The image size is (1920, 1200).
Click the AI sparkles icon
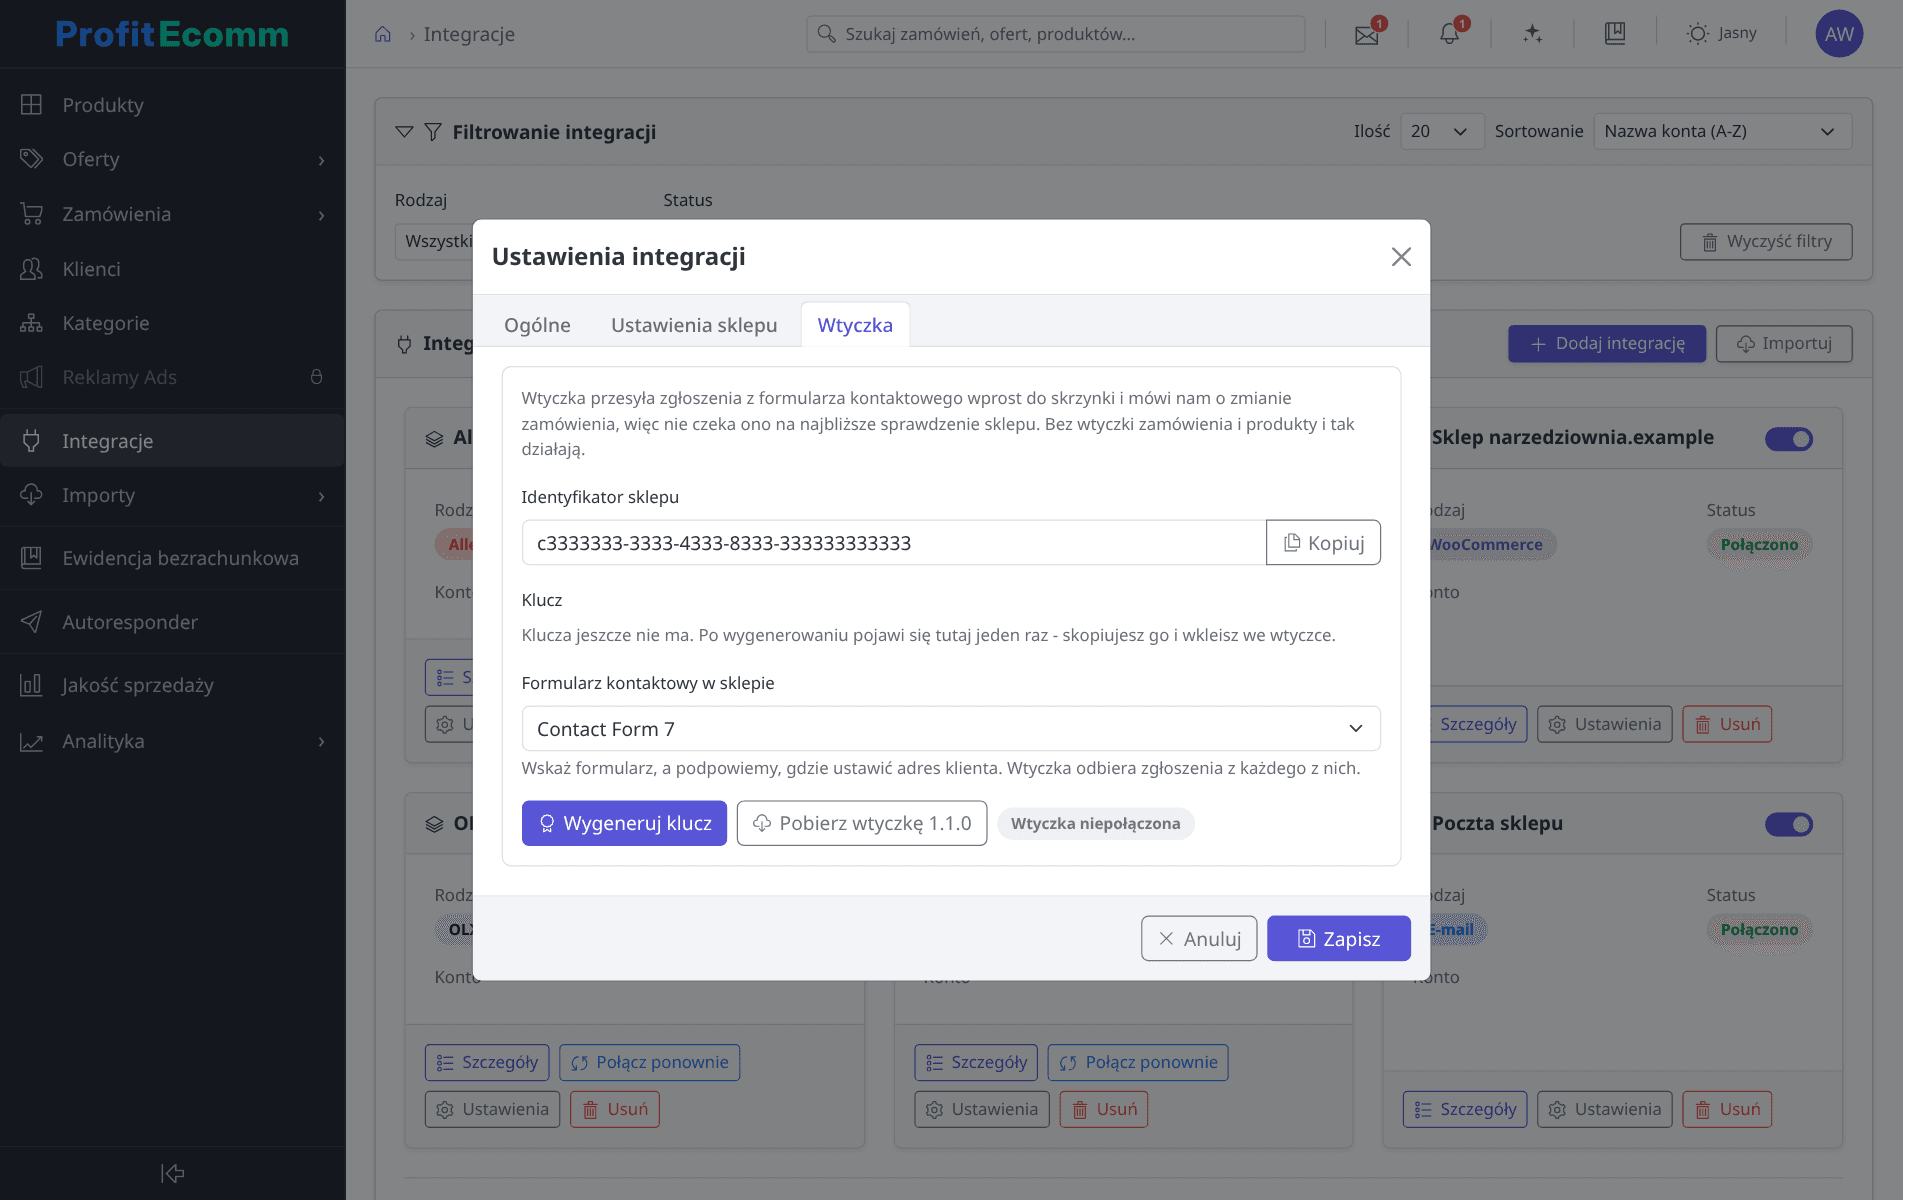[x=1532, y=34]
